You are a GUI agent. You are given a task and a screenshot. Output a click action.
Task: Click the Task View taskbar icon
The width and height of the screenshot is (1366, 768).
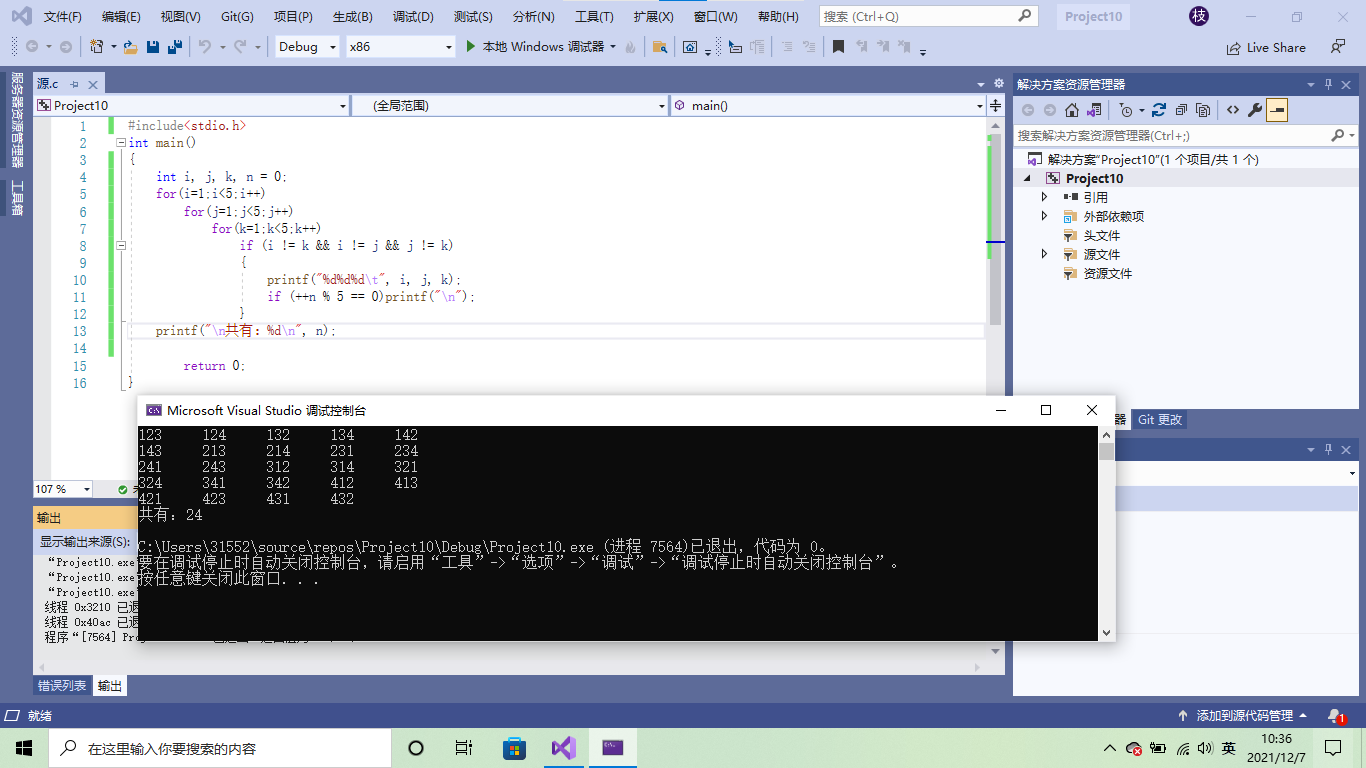tap(464, 747)
